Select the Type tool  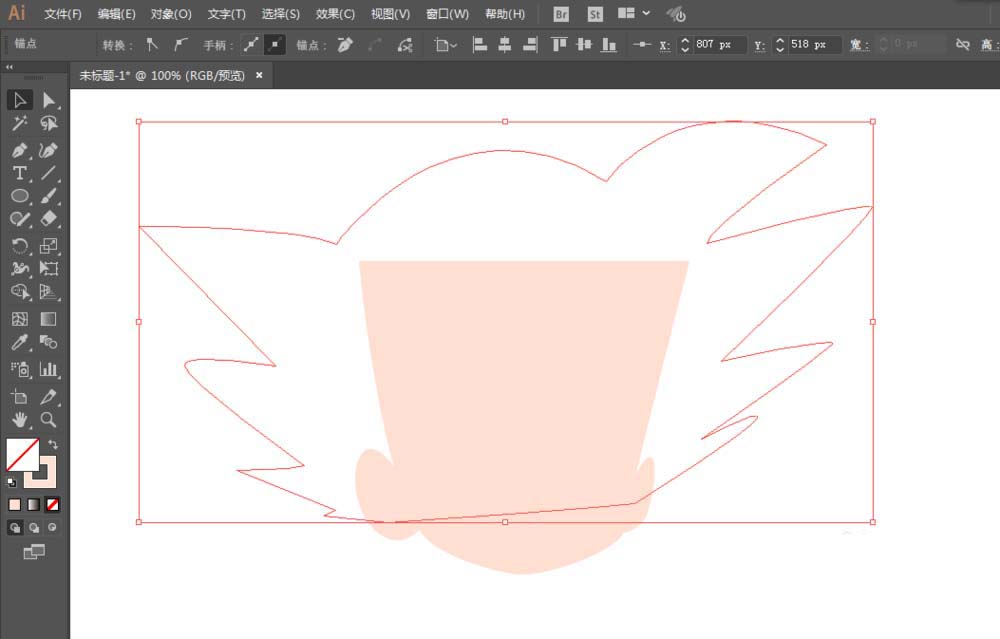coord(20,173)
